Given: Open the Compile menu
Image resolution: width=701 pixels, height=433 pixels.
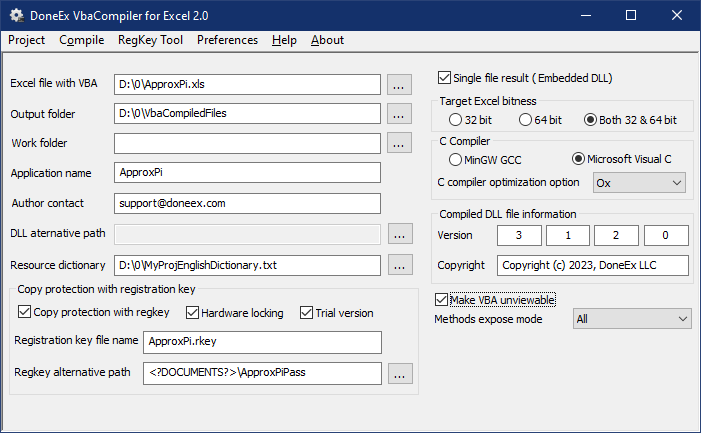Looking at the screenshot, I should 81,40.
